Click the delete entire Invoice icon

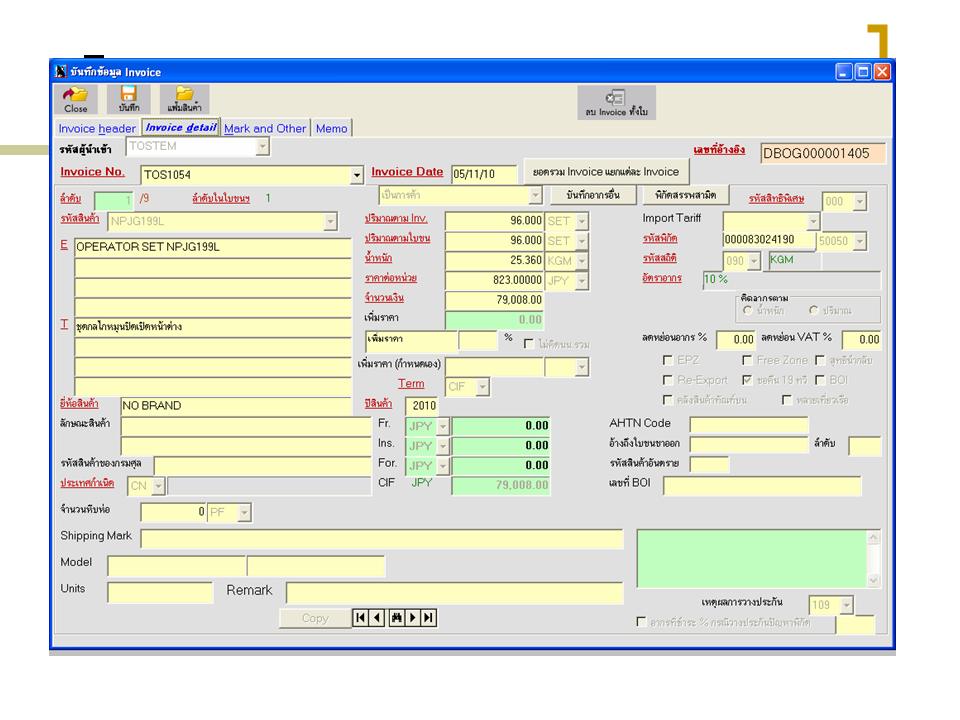[616, 101]
